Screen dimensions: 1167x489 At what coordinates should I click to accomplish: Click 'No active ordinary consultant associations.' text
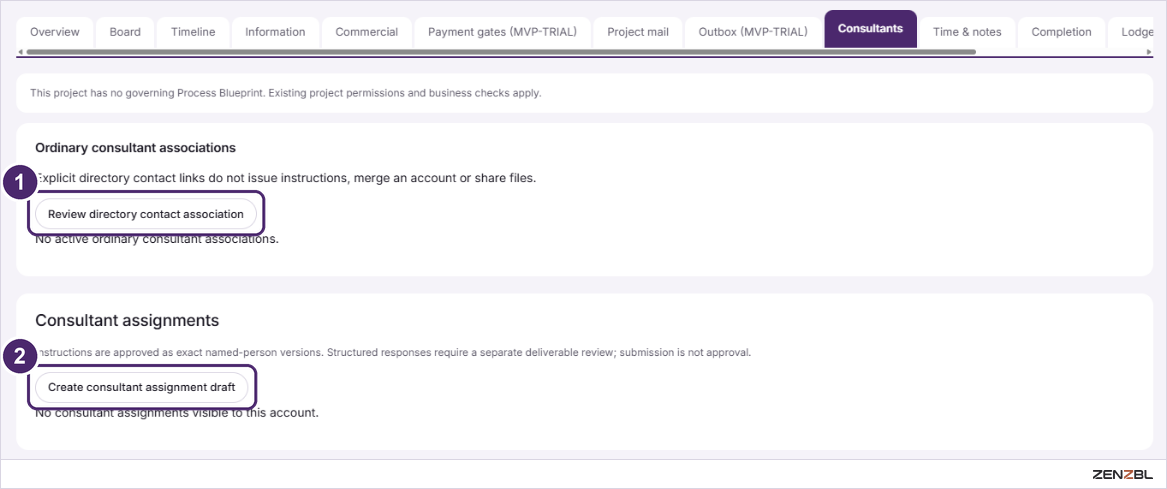coord(157,240)
